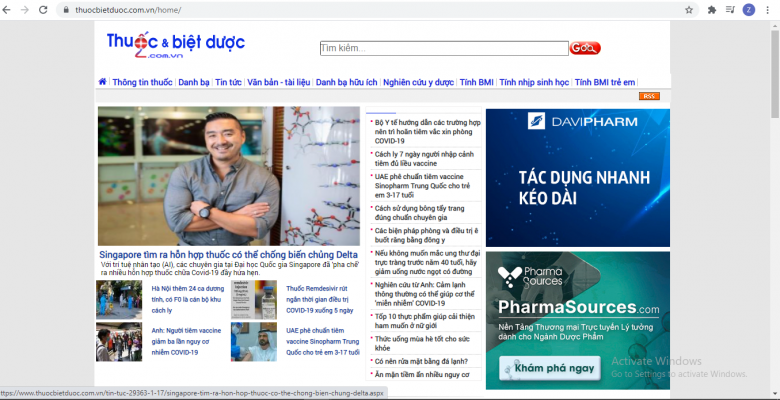
Task: Click the Tìm kiếm search field
Action: pos(443,48)
